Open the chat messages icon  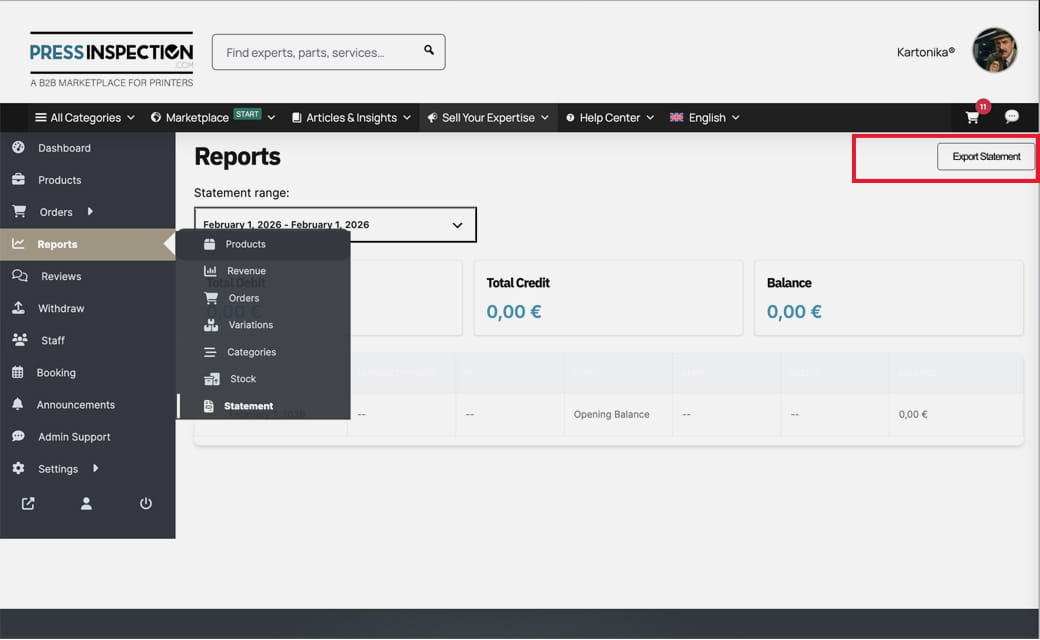[1012, 117]
